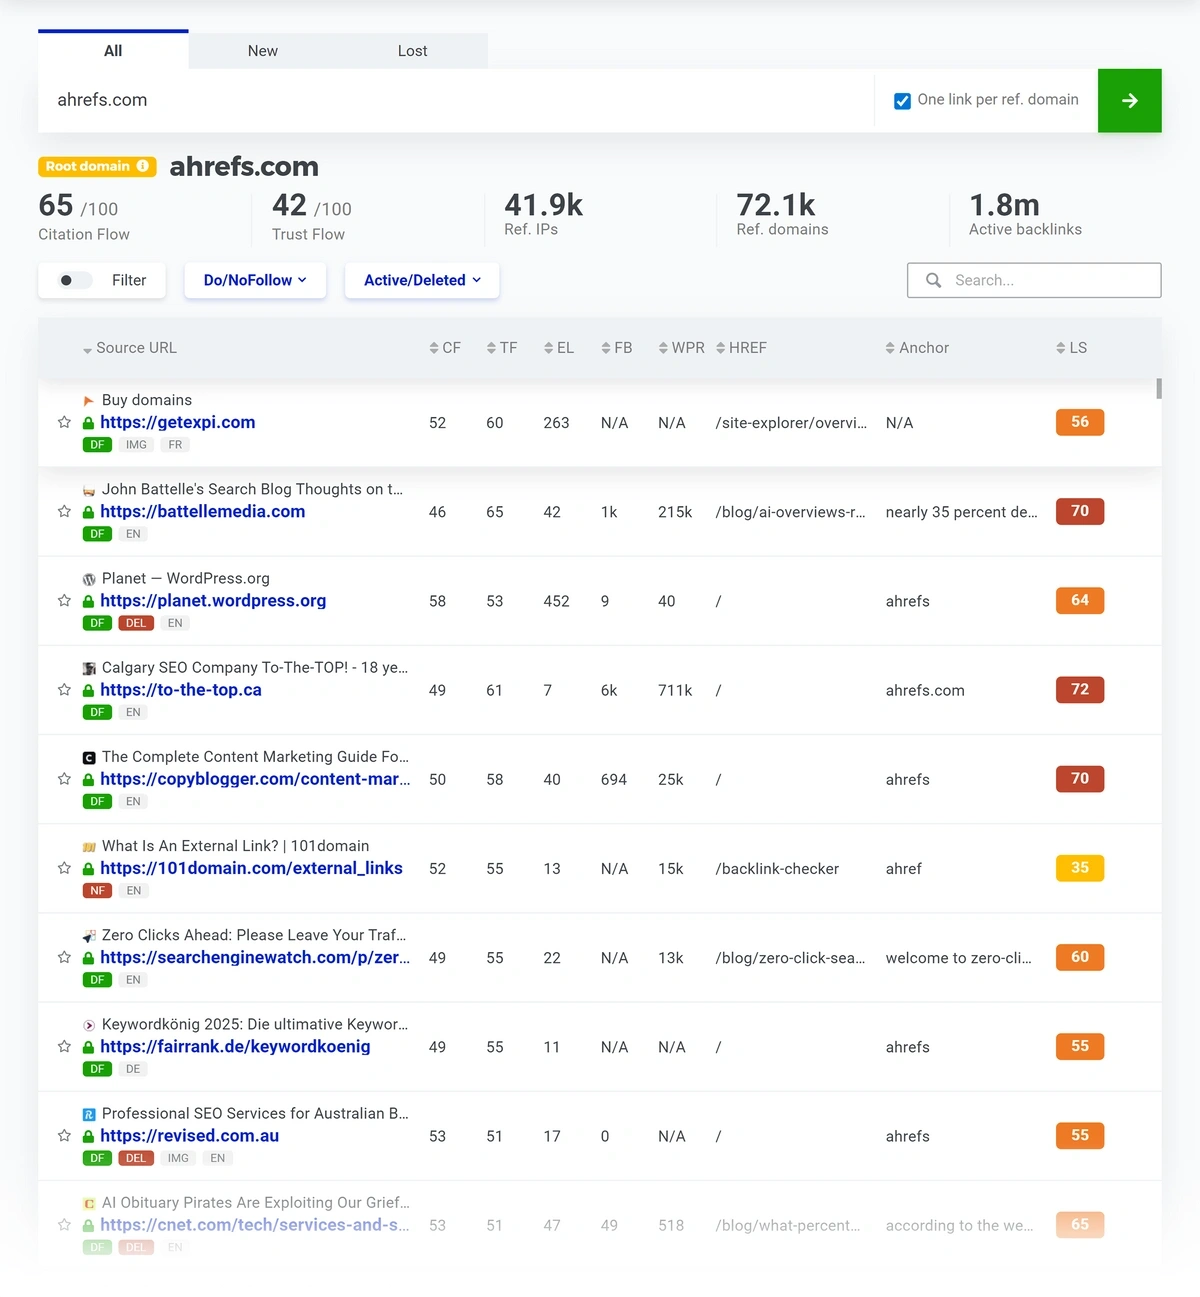This screenshot has width=1200, height=1297.
Task: Click anchor text 'ahrefs.com' in to-the-top row
Action: tap(925, 690)
